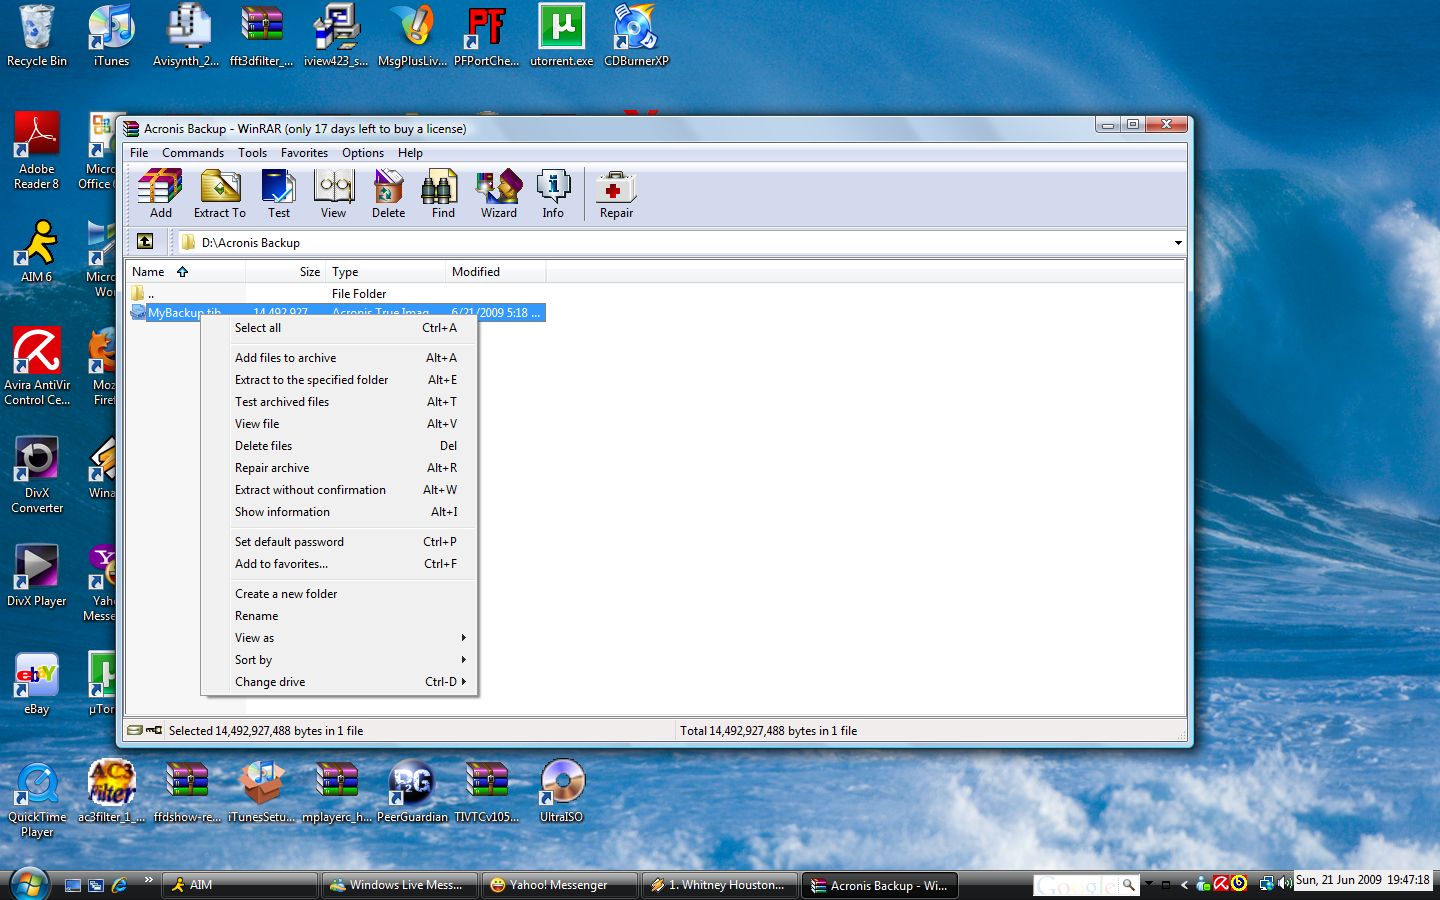Open the Recycle Bin desktop icon
Screen dimensions: 1440x900
coord(37,36)
